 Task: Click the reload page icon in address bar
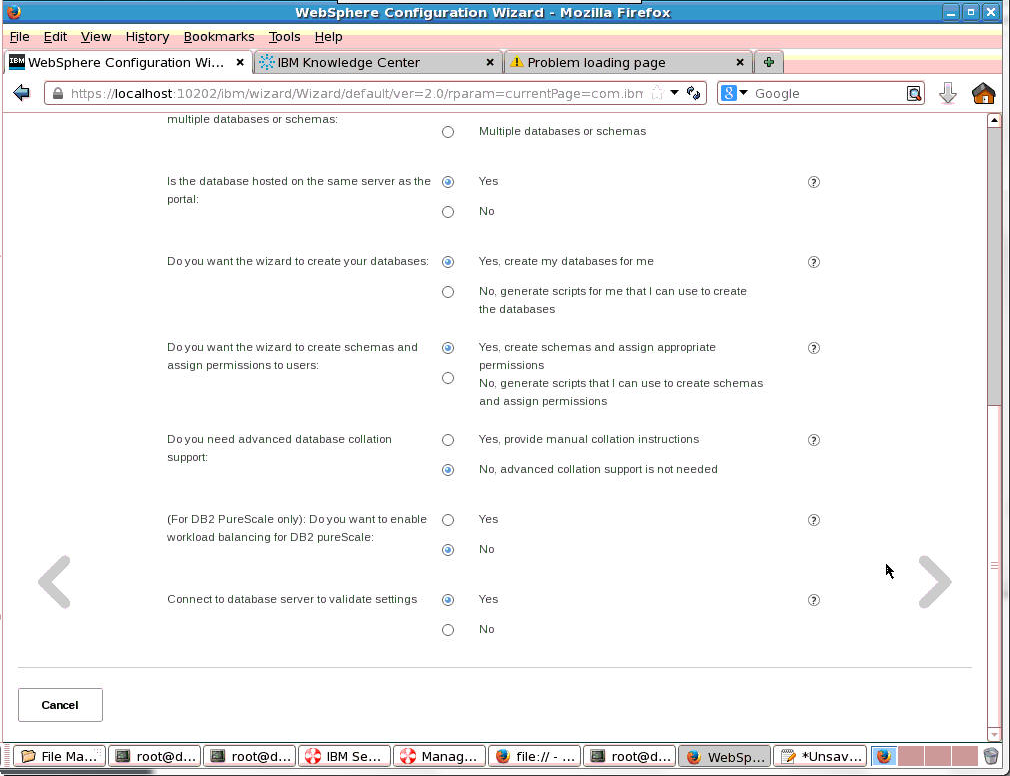coord(693,93)
